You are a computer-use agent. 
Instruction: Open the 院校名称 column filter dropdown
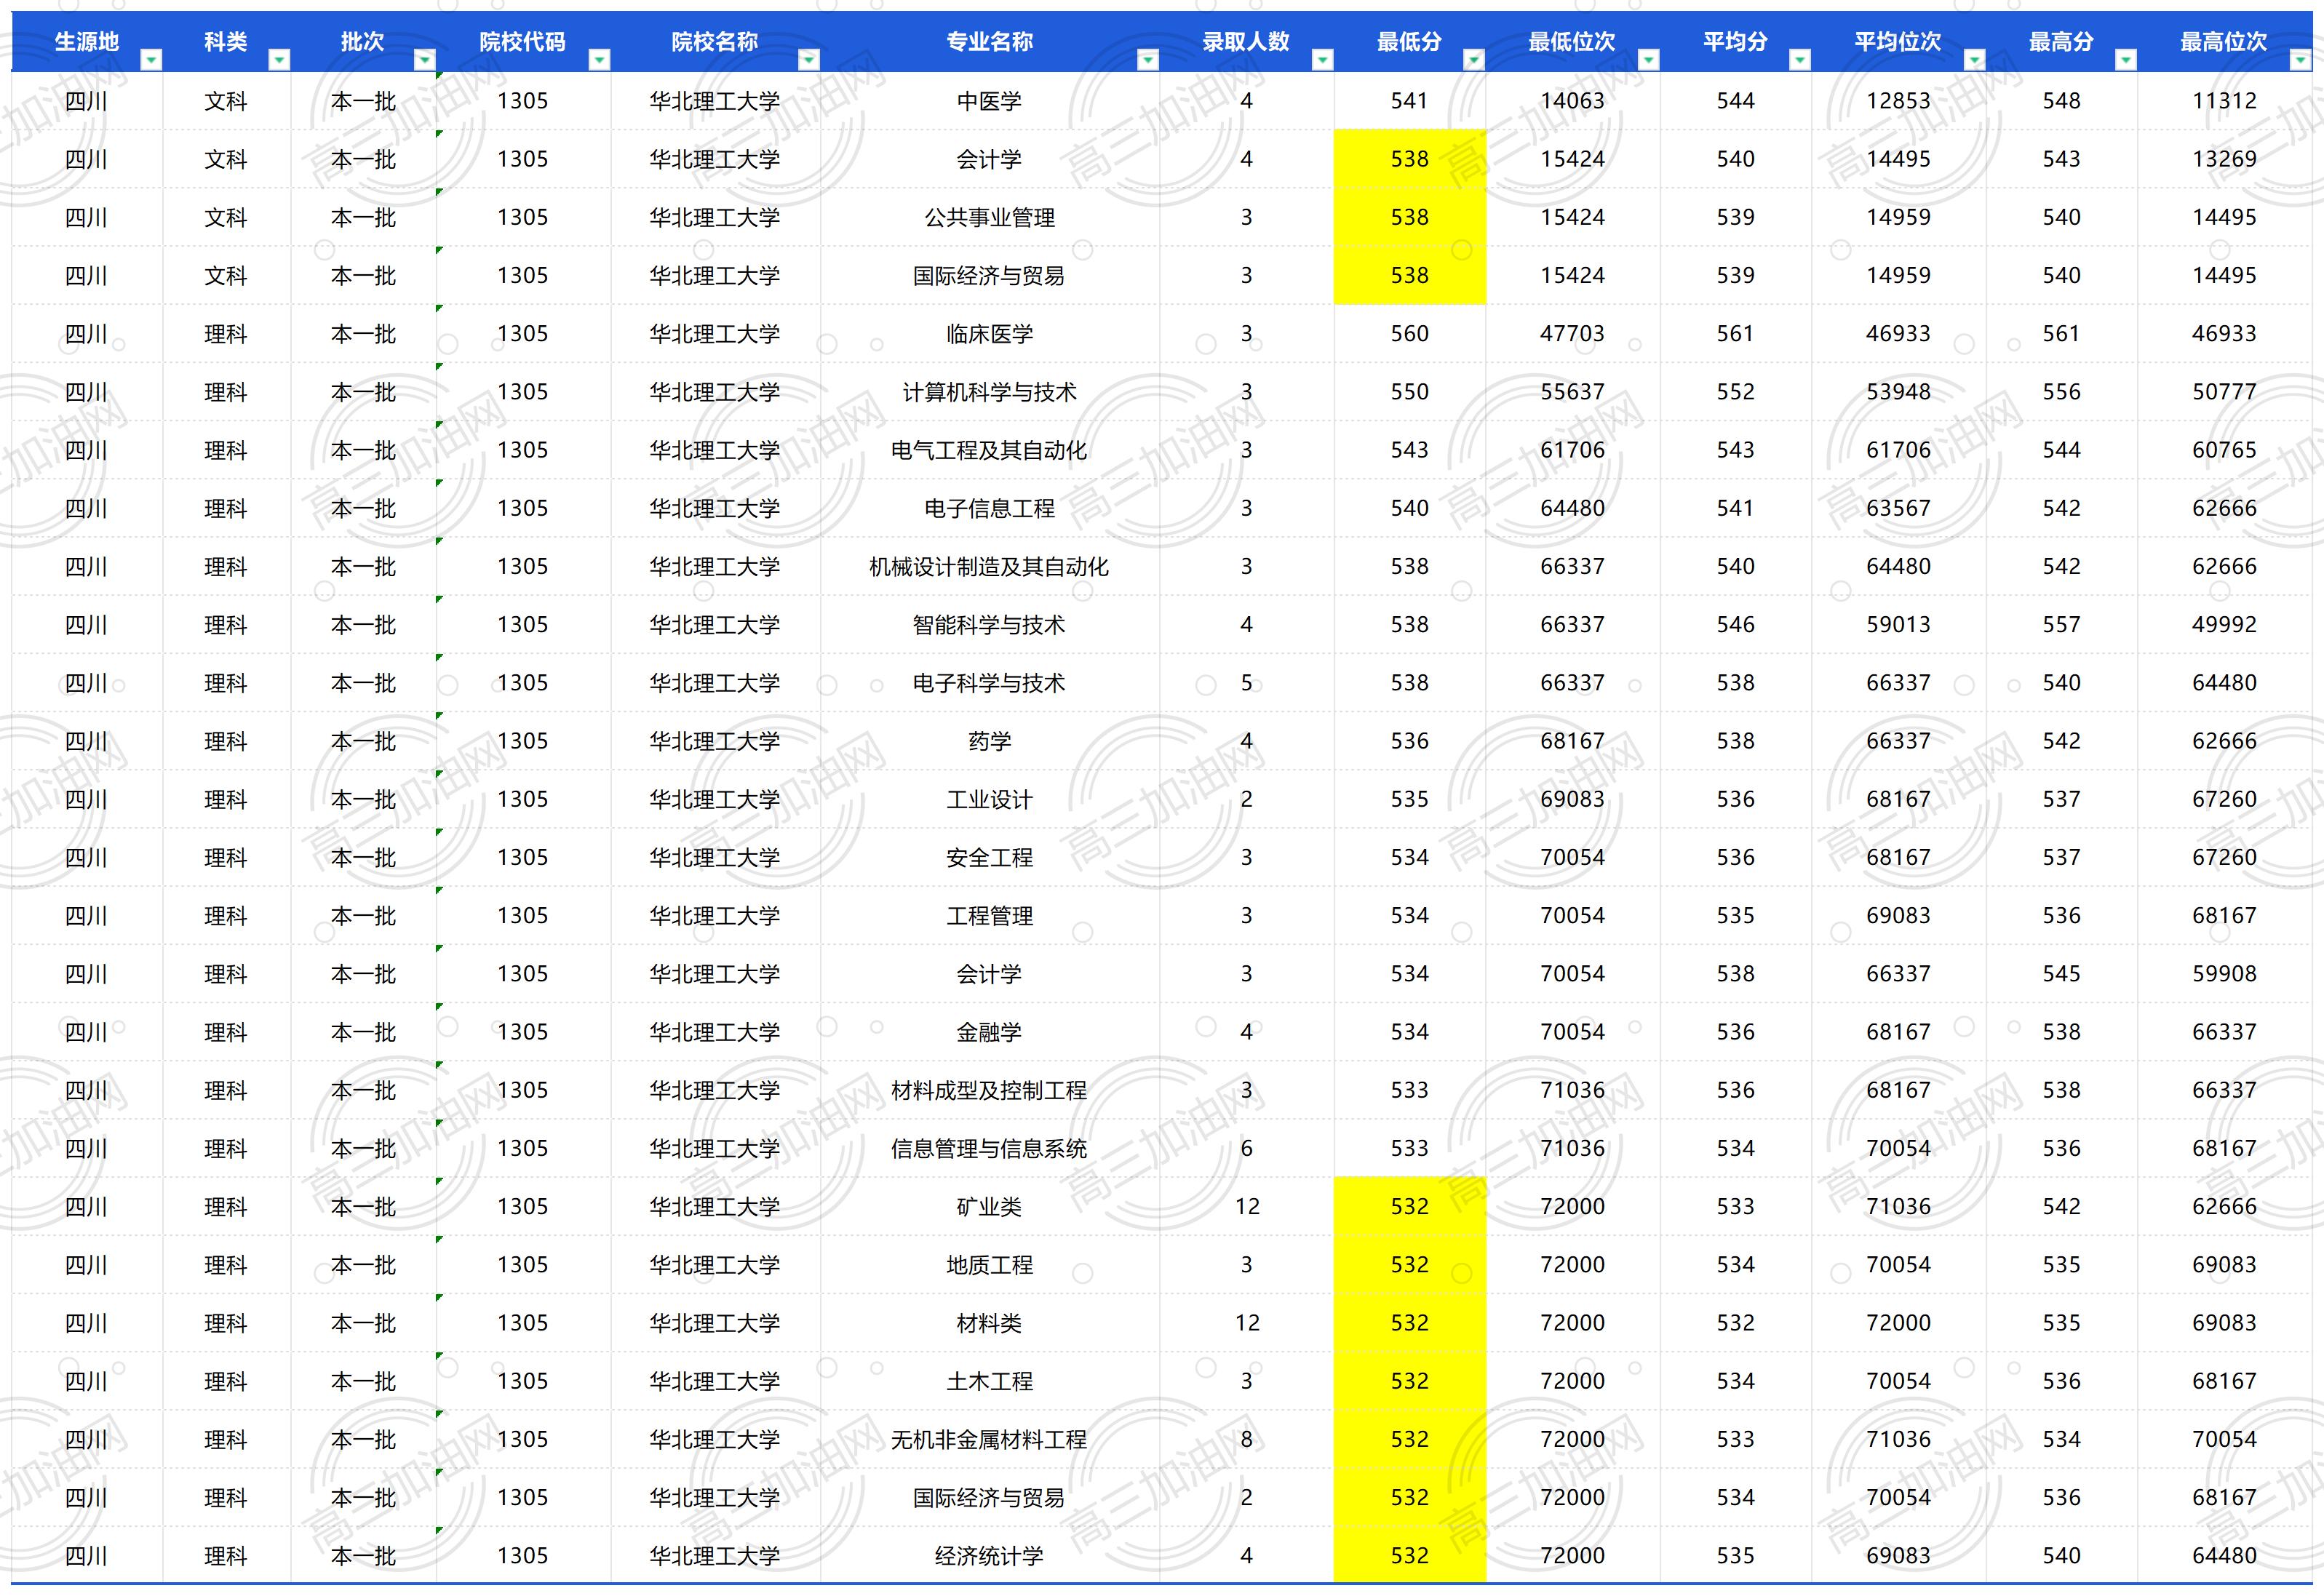[808, 60]
